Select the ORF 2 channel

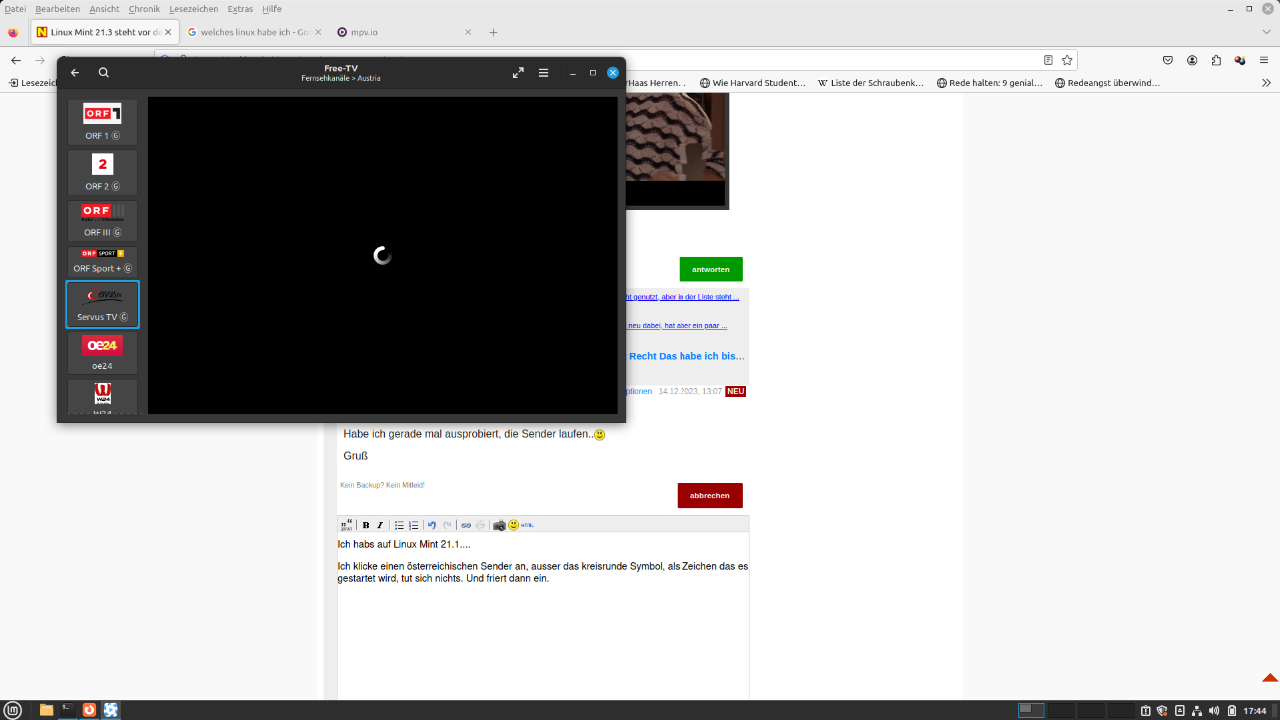tap(102, 172)
